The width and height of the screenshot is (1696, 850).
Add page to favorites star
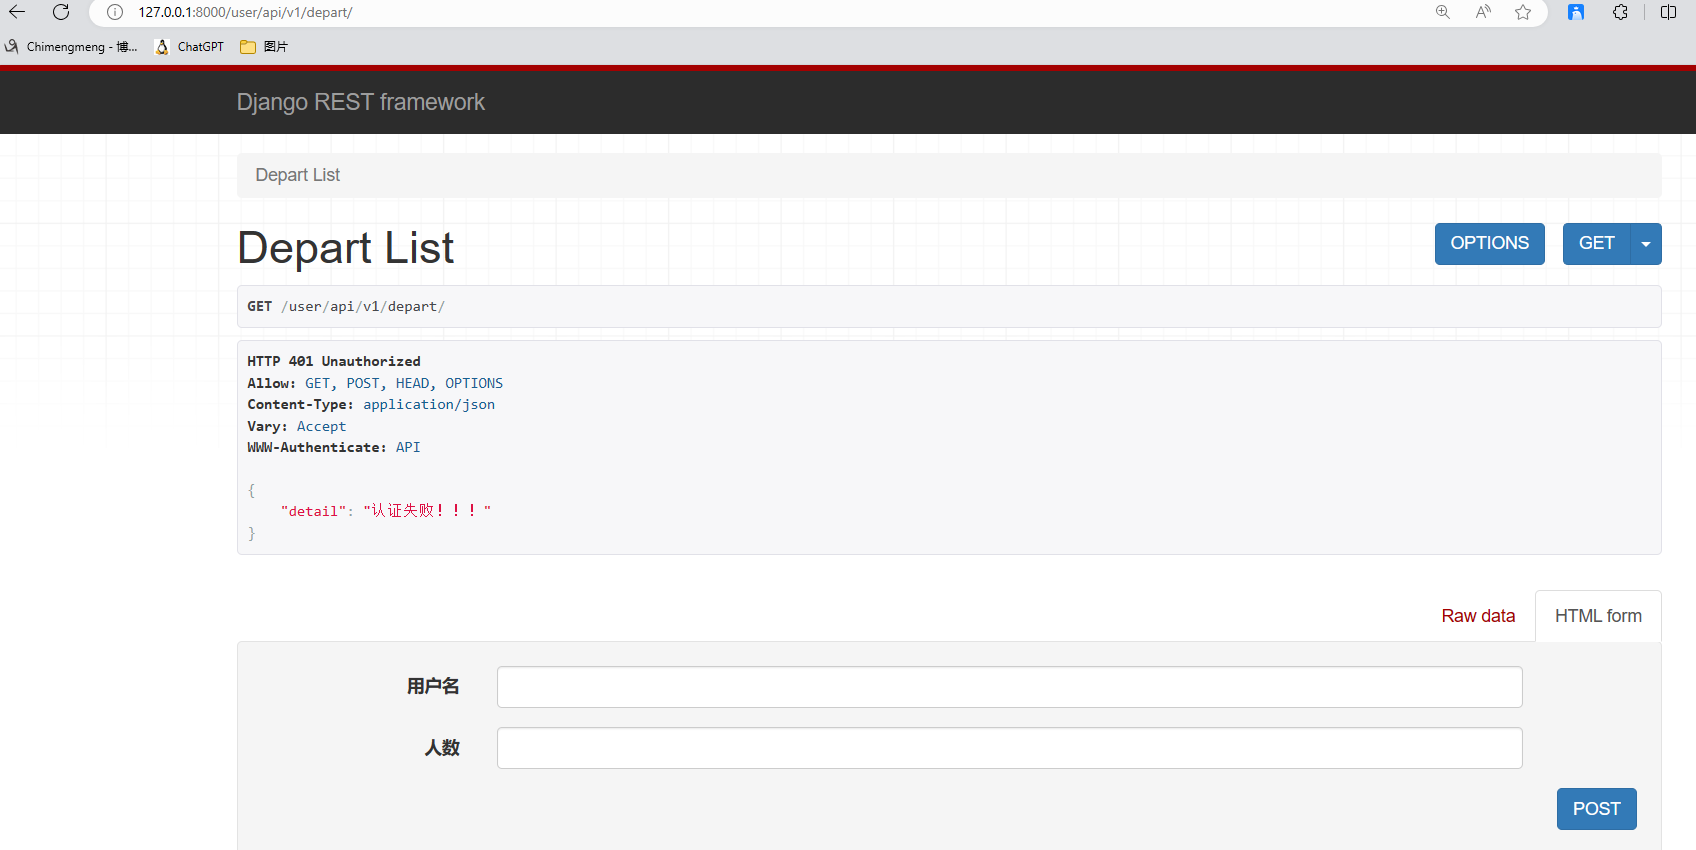(x=1523, y=12)
